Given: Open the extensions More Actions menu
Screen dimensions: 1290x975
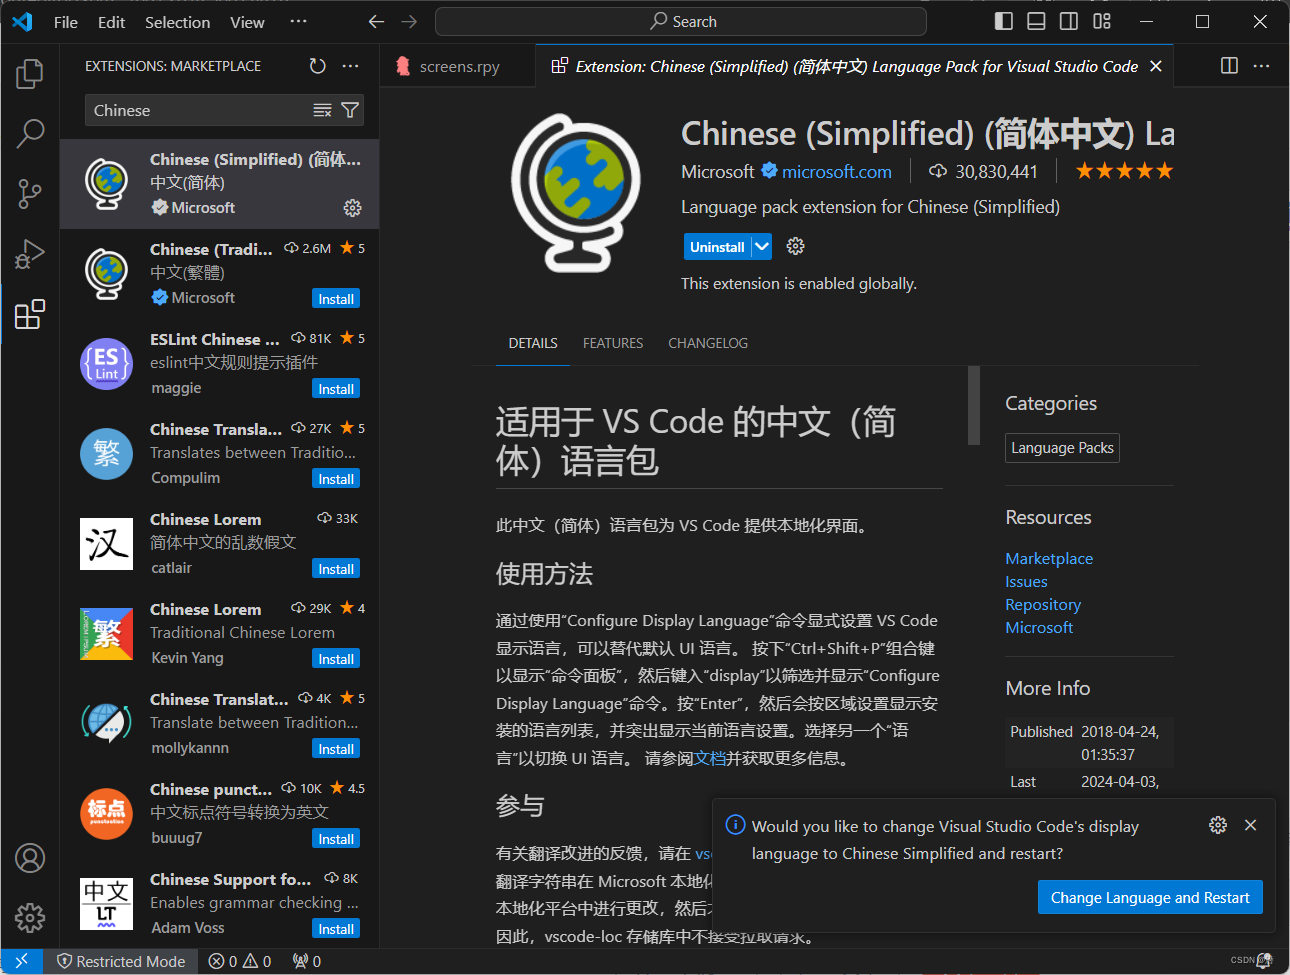Looking at the screenshot, I should click(x=350, y=65).
